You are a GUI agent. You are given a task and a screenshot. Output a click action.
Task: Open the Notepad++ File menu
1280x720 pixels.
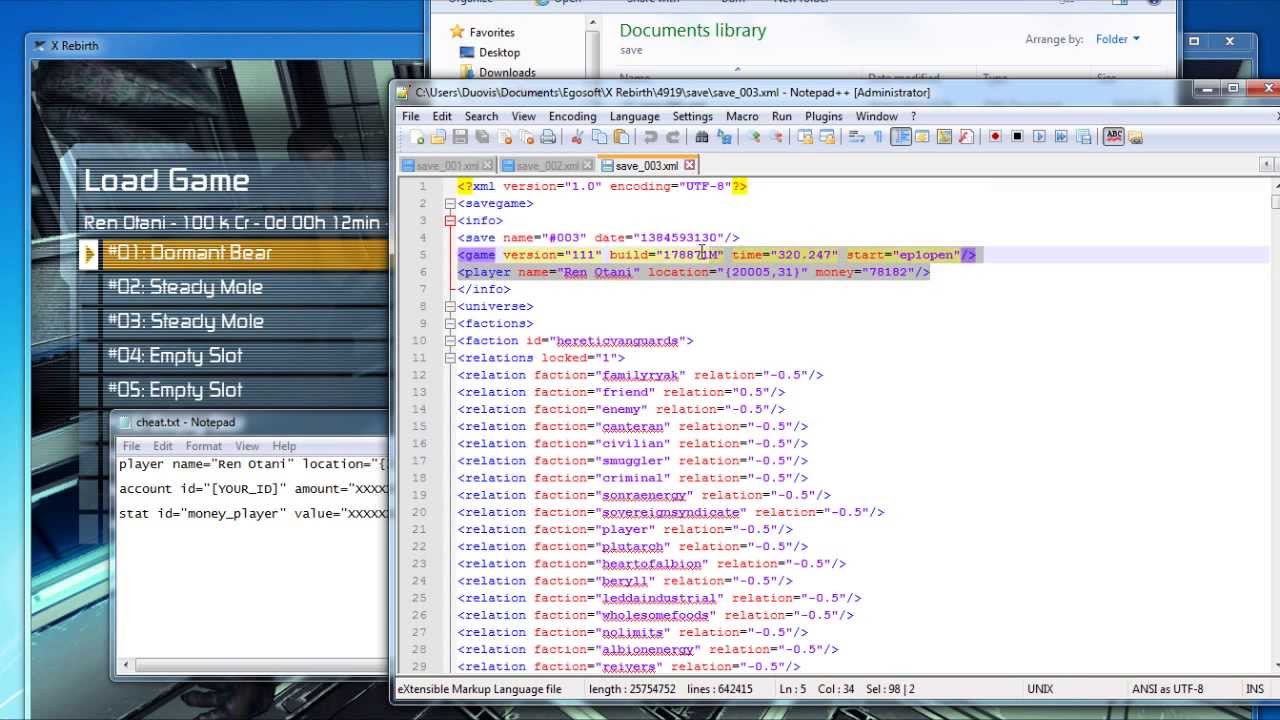[411, 116]
